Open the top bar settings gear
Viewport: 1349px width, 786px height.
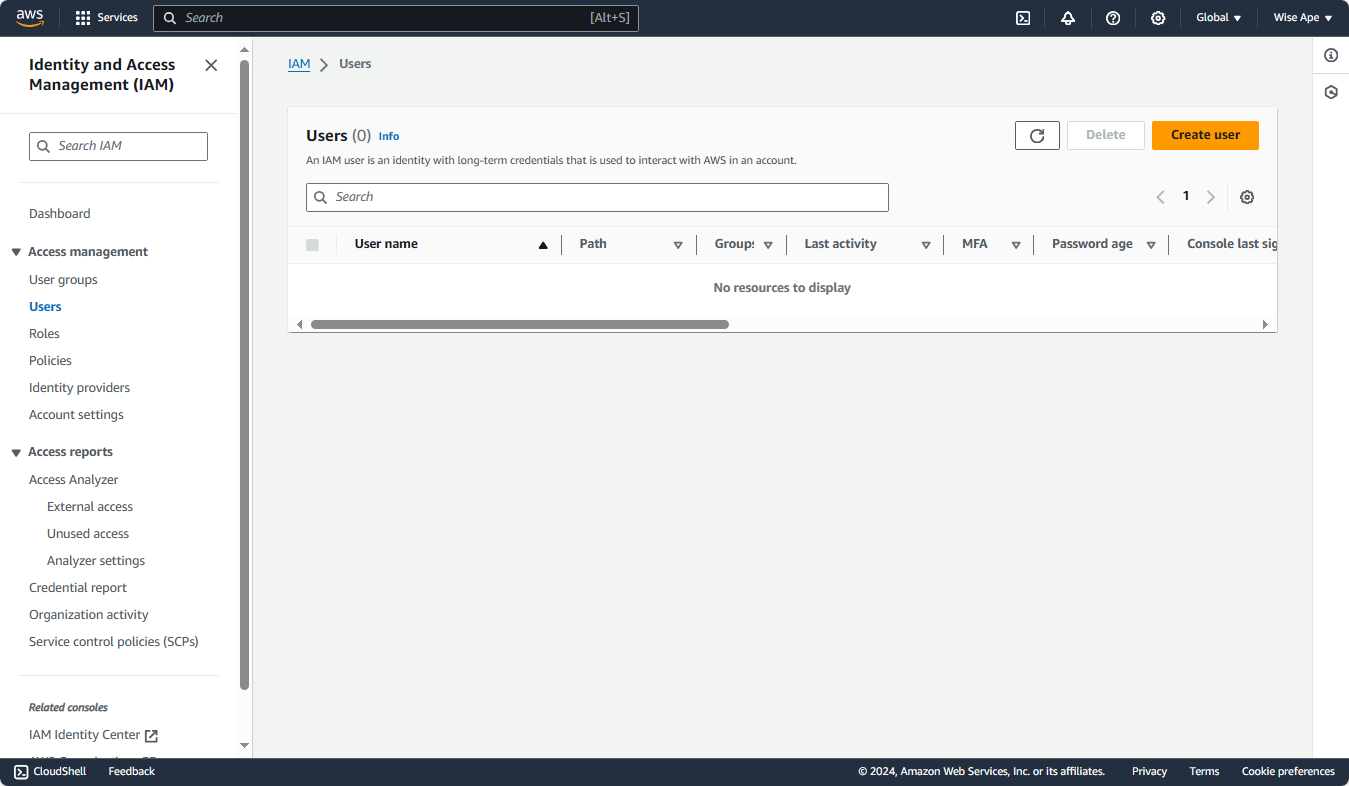click(x=1158, y=18)
